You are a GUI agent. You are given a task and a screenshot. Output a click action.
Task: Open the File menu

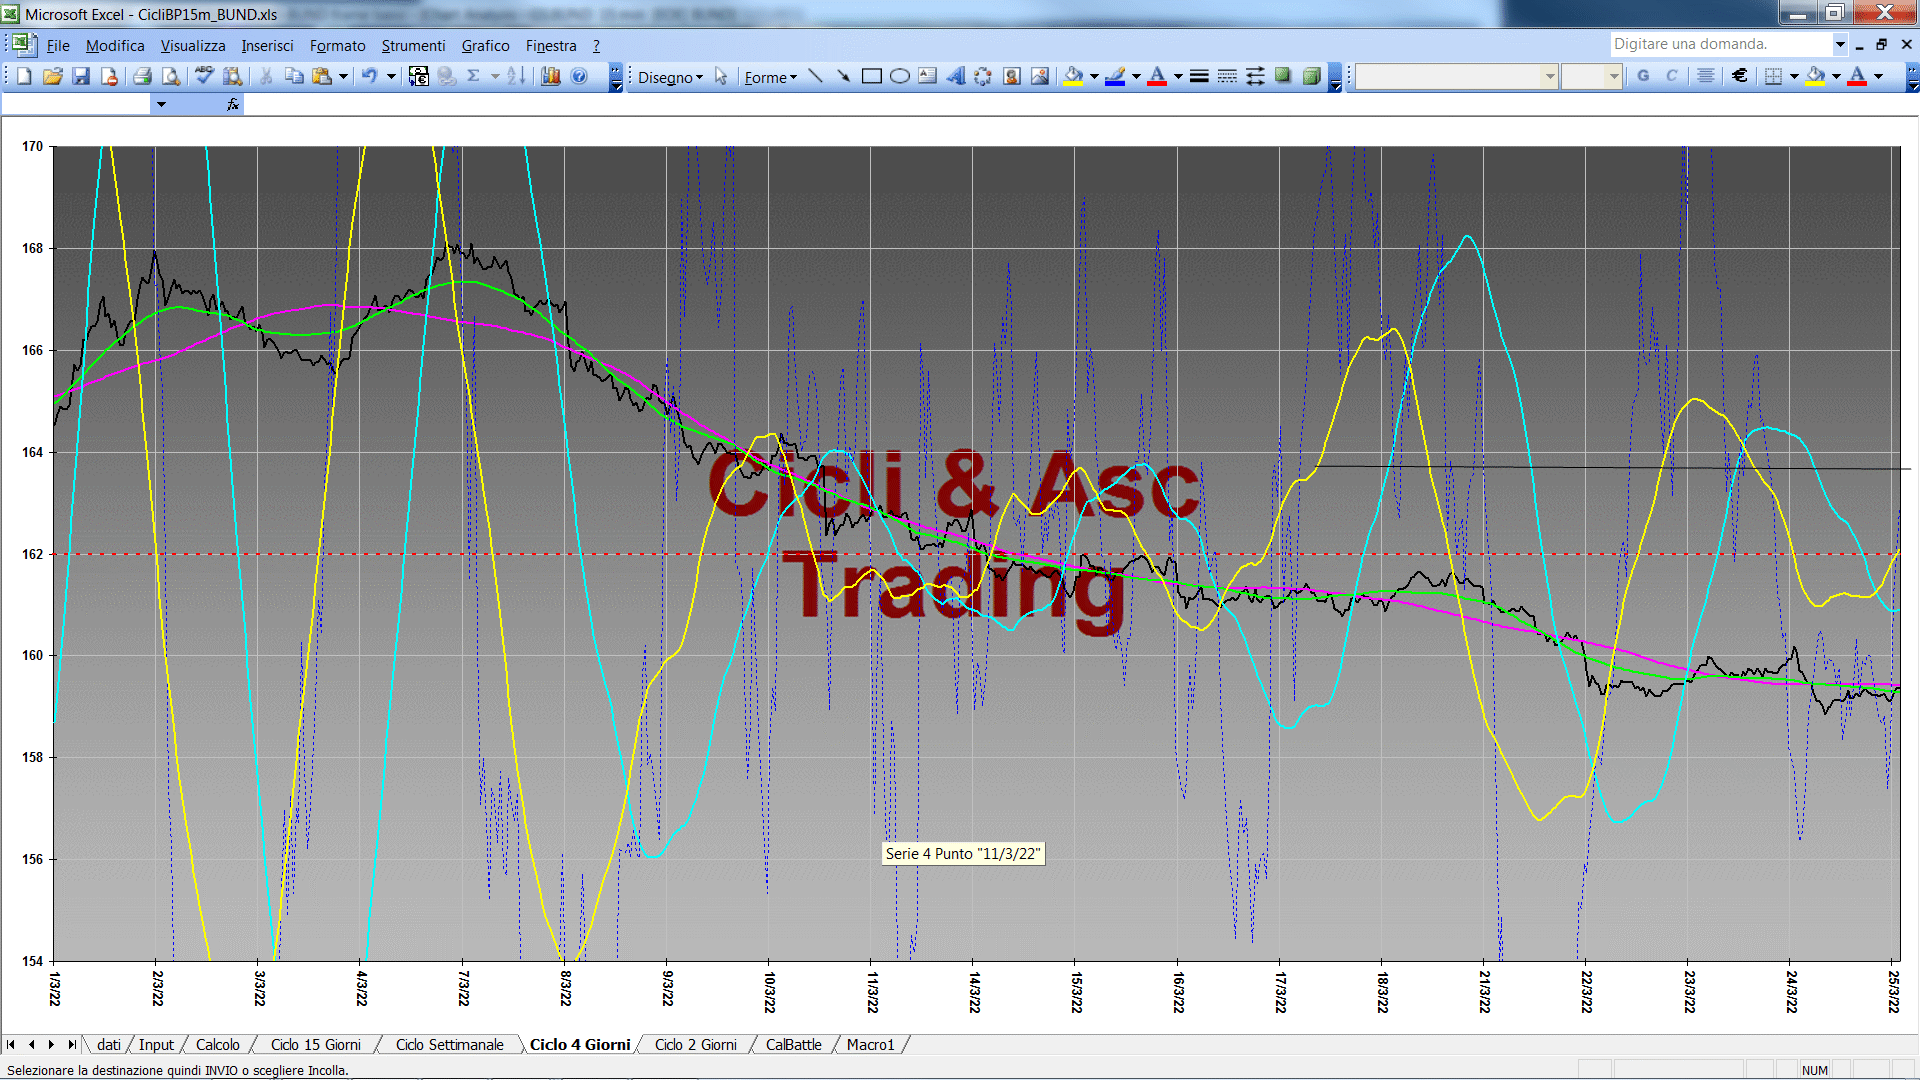pyautogui.click(x=58, y=46)
